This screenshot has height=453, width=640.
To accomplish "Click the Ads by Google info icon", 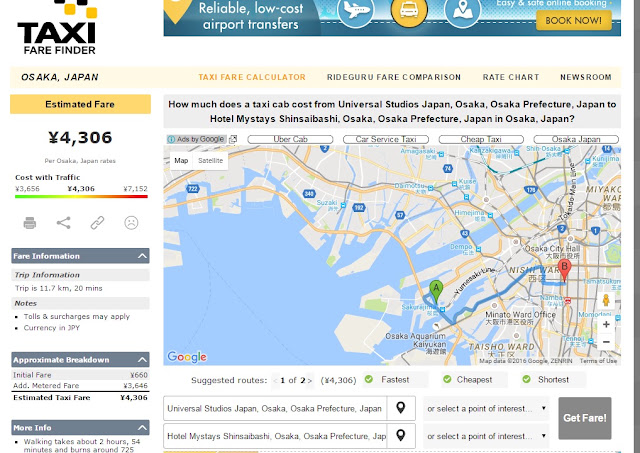I will click(x=171, y=139).
